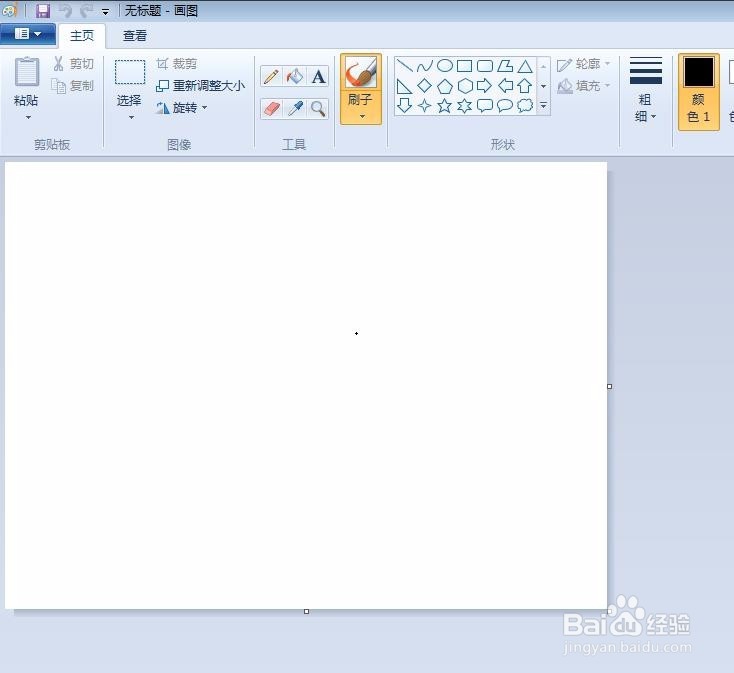This screenshot has width=734, height=673.
Task: Choose the six-point star shape
Action: [464, 106]
